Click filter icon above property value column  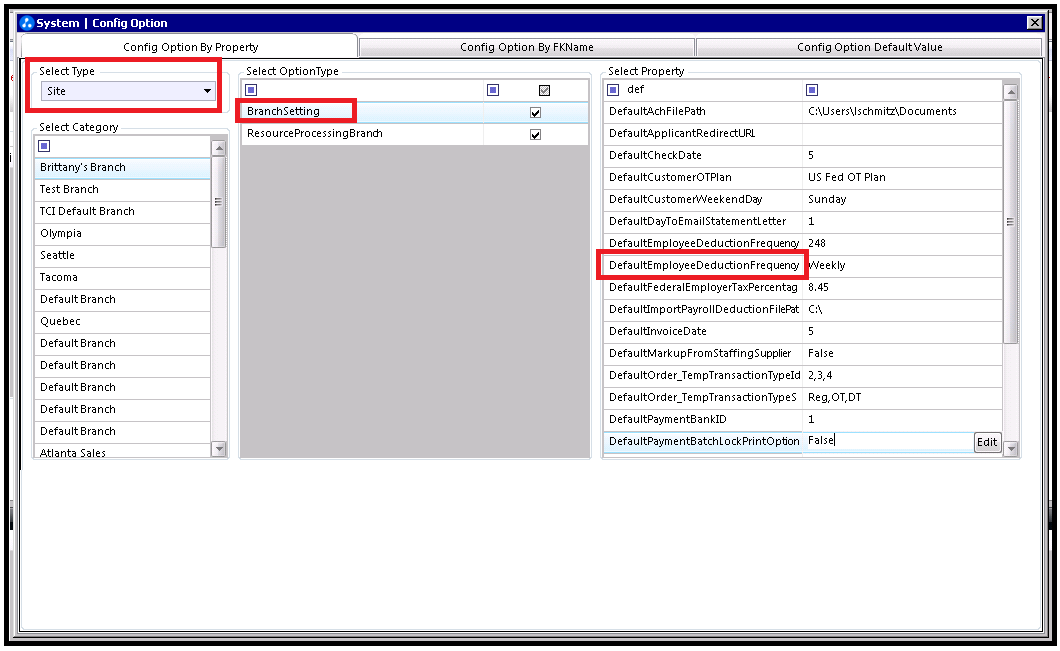(812, 90)
